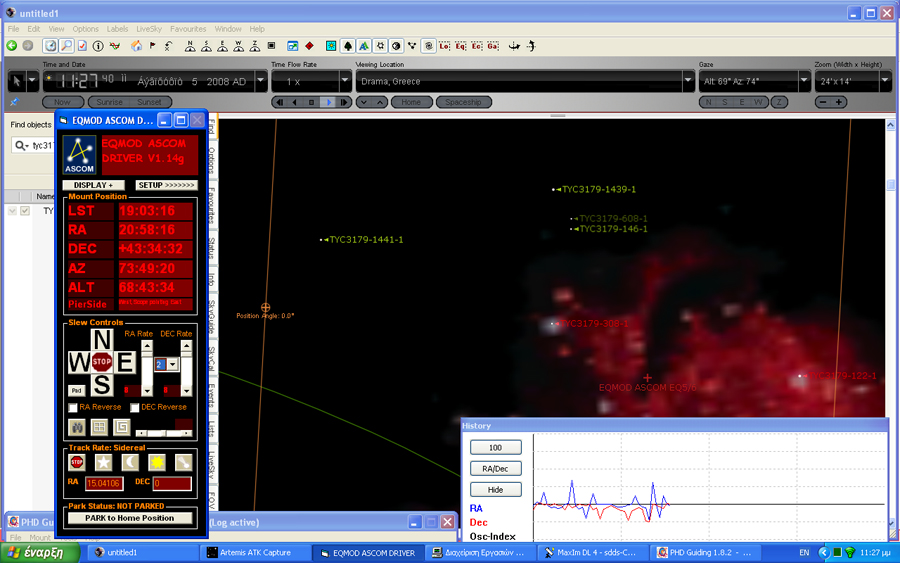Toggle the Eq equatorial guides icon
The height and width of the screenshot is (563, 900).
[461, 46]
